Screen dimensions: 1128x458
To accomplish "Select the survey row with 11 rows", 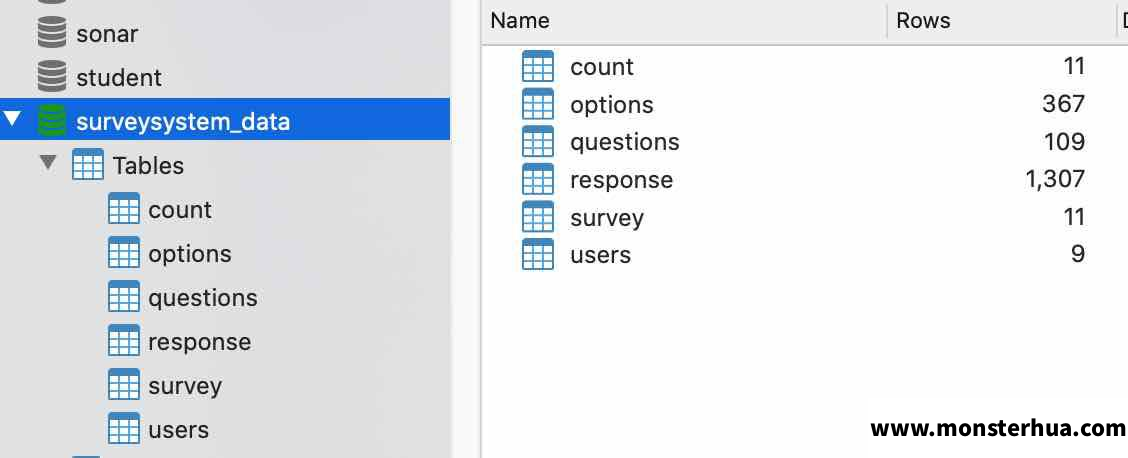I will click(x=805, y=216).
